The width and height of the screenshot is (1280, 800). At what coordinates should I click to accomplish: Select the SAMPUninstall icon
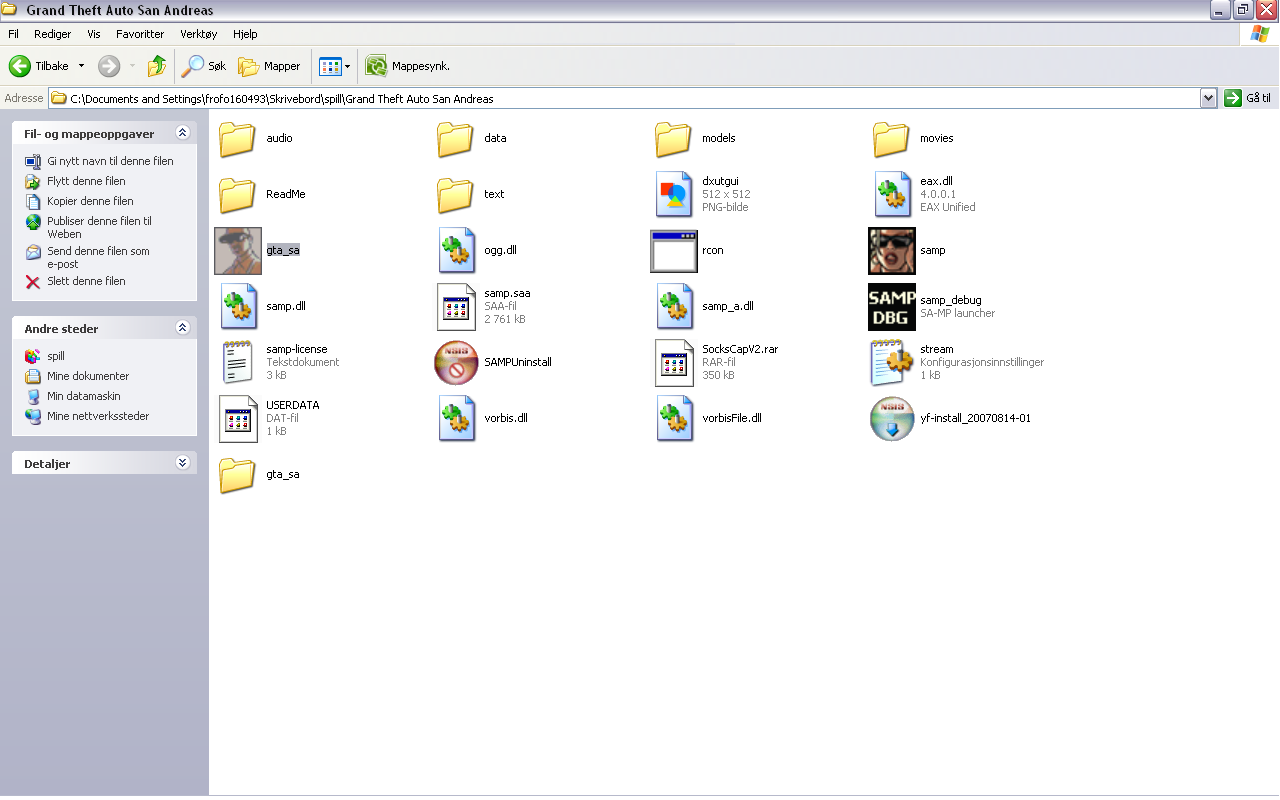coord(455,363)
